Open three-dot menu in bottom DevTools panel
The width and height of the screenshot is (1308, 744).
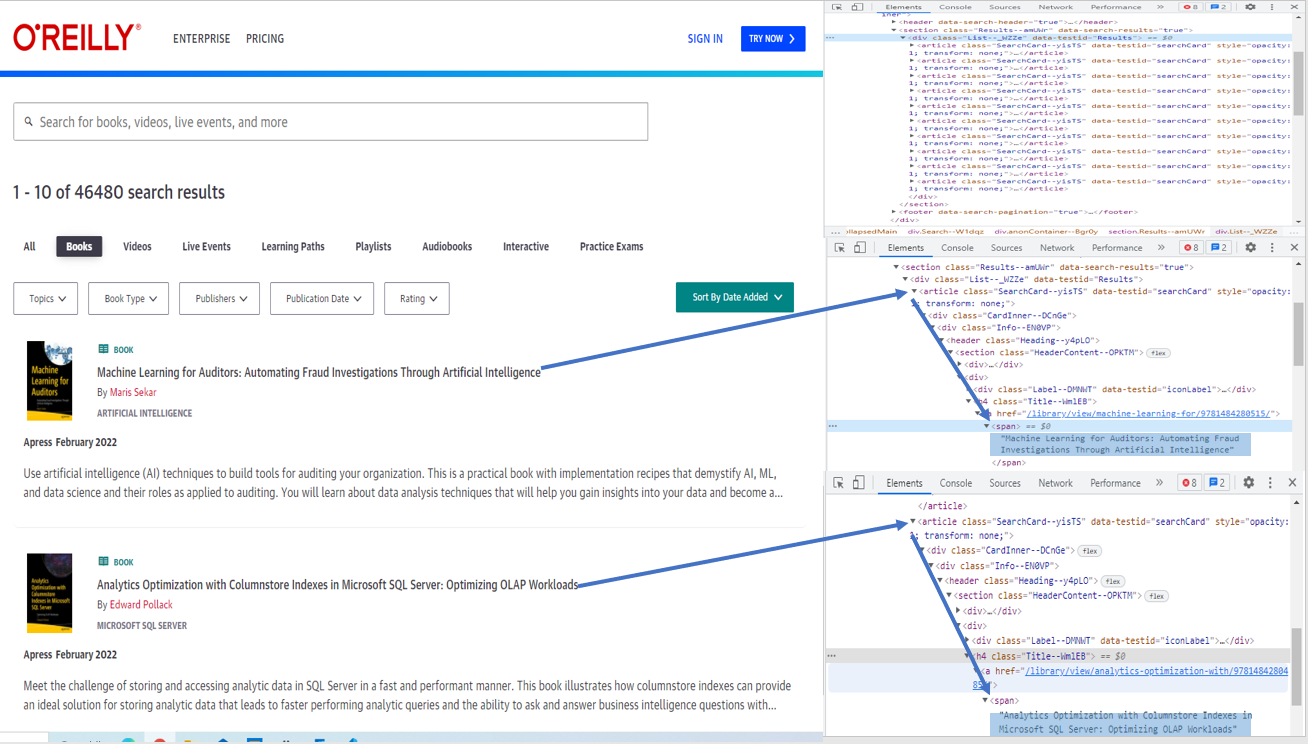pos(1270,482)
